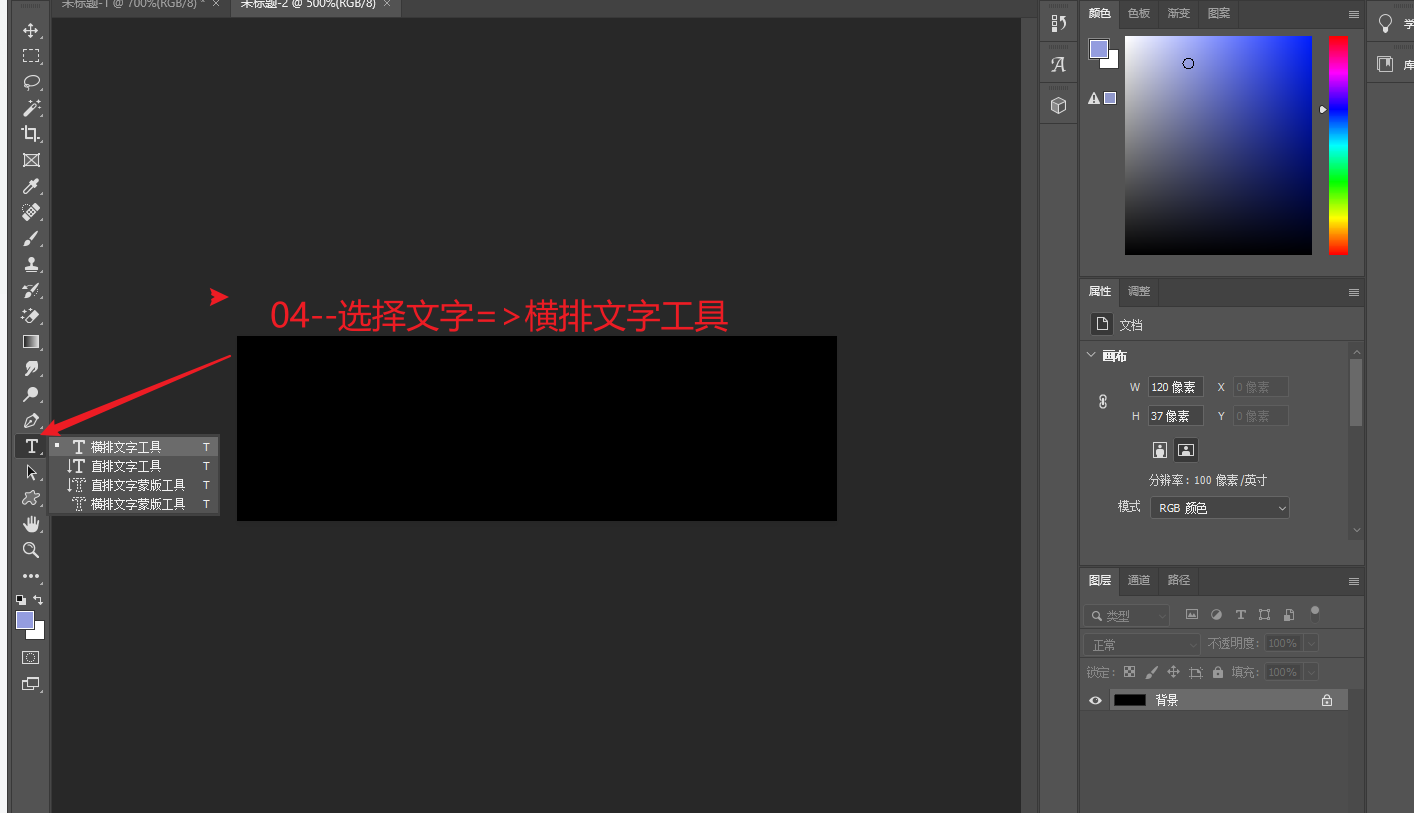Toggle lock all padlock next to 填充

pos(1218,672)
